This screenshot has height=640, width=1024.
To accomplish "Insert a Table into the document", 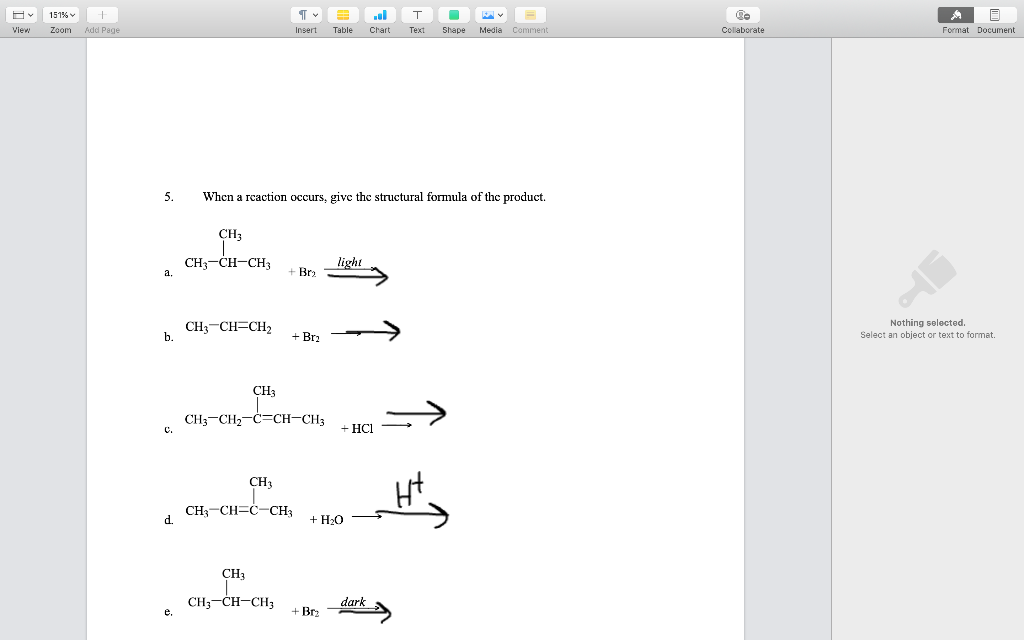I will [x=342, y=15].
